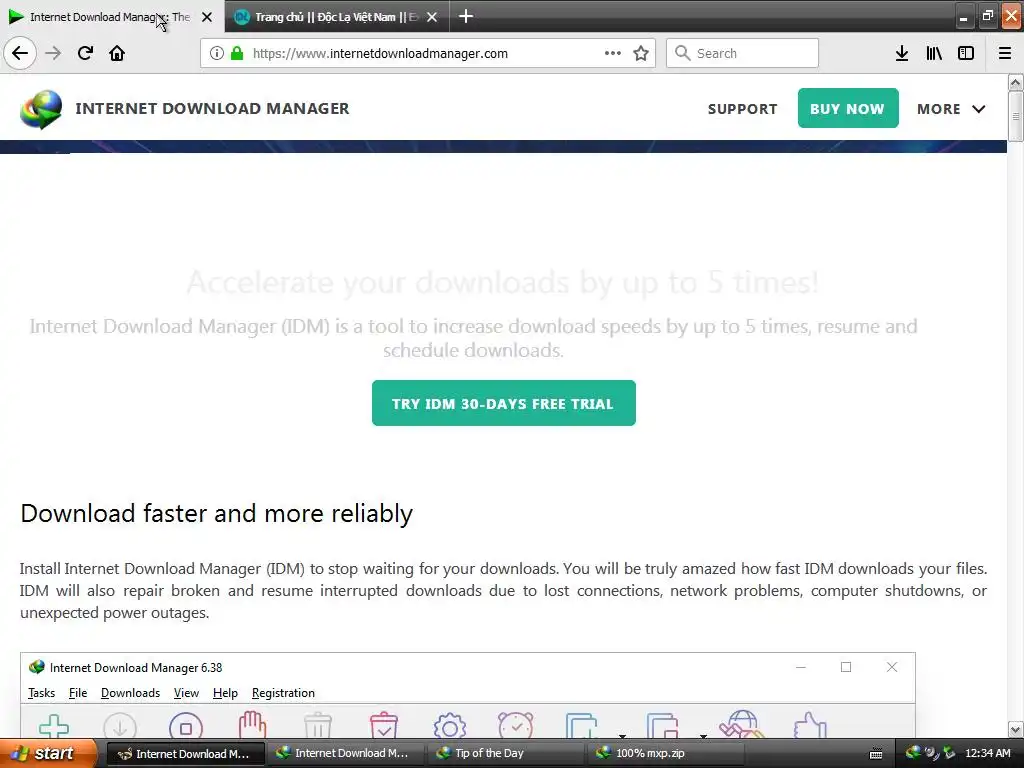Click Downloads menu in IDM screenshot

click(130, 693)
